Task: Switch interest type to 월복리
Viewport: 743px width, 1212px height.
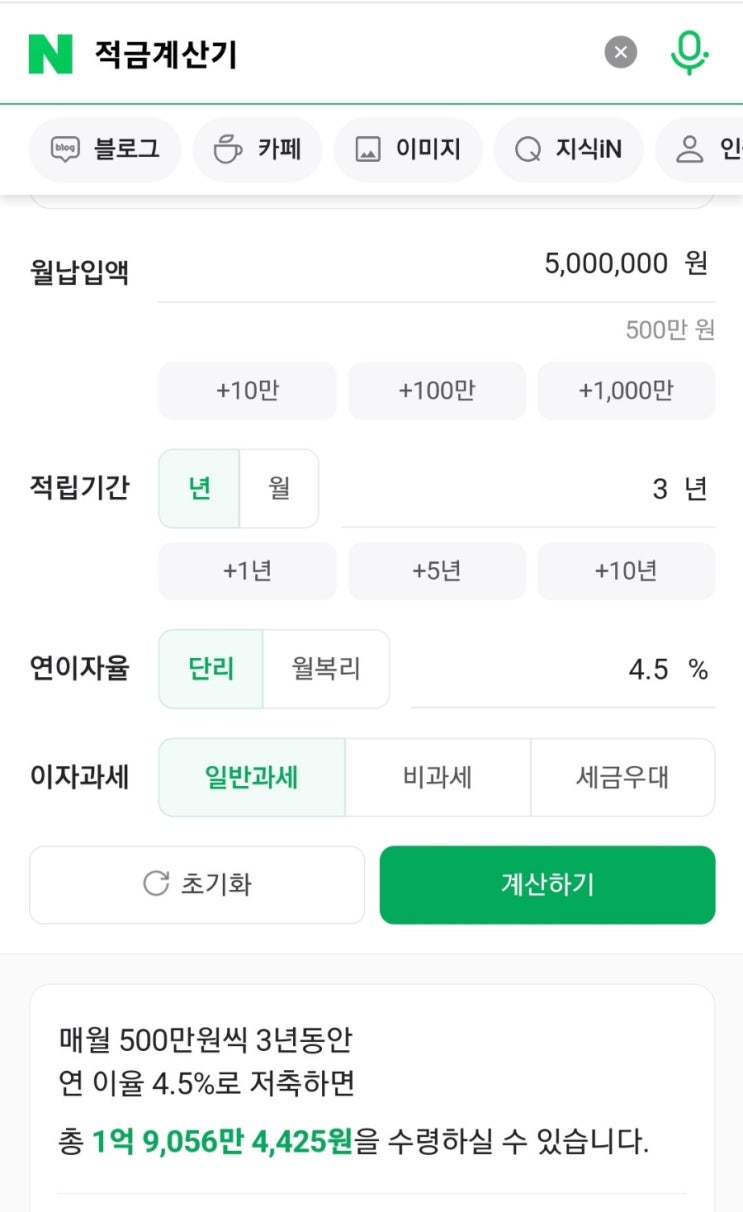Action: click(x=326, y=669)
